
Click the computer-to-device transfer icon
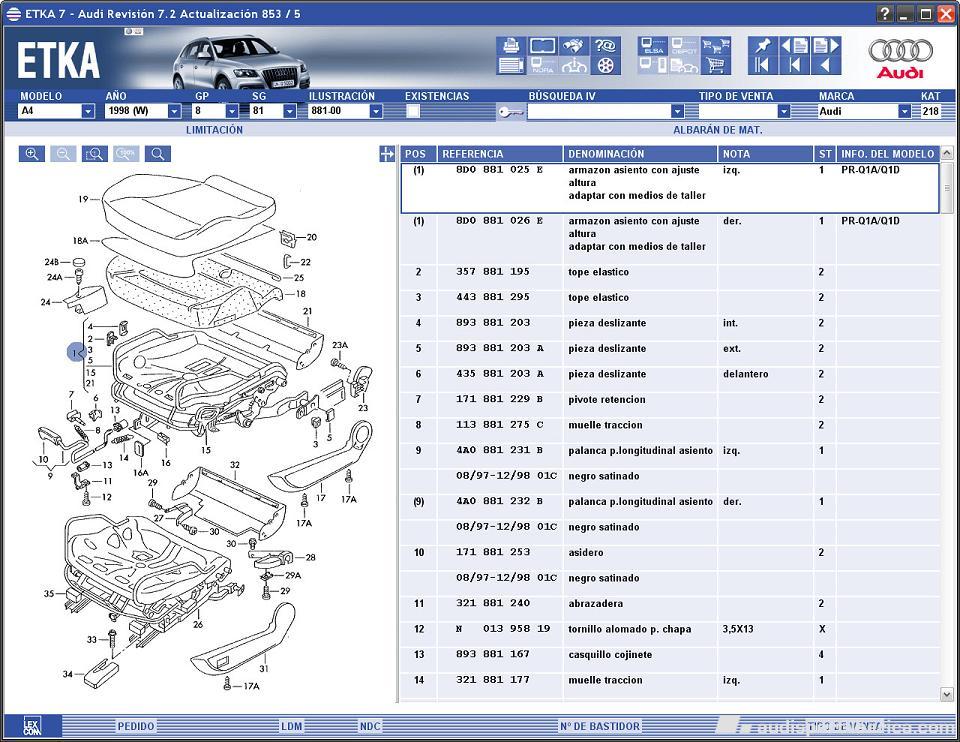point(653,66)
